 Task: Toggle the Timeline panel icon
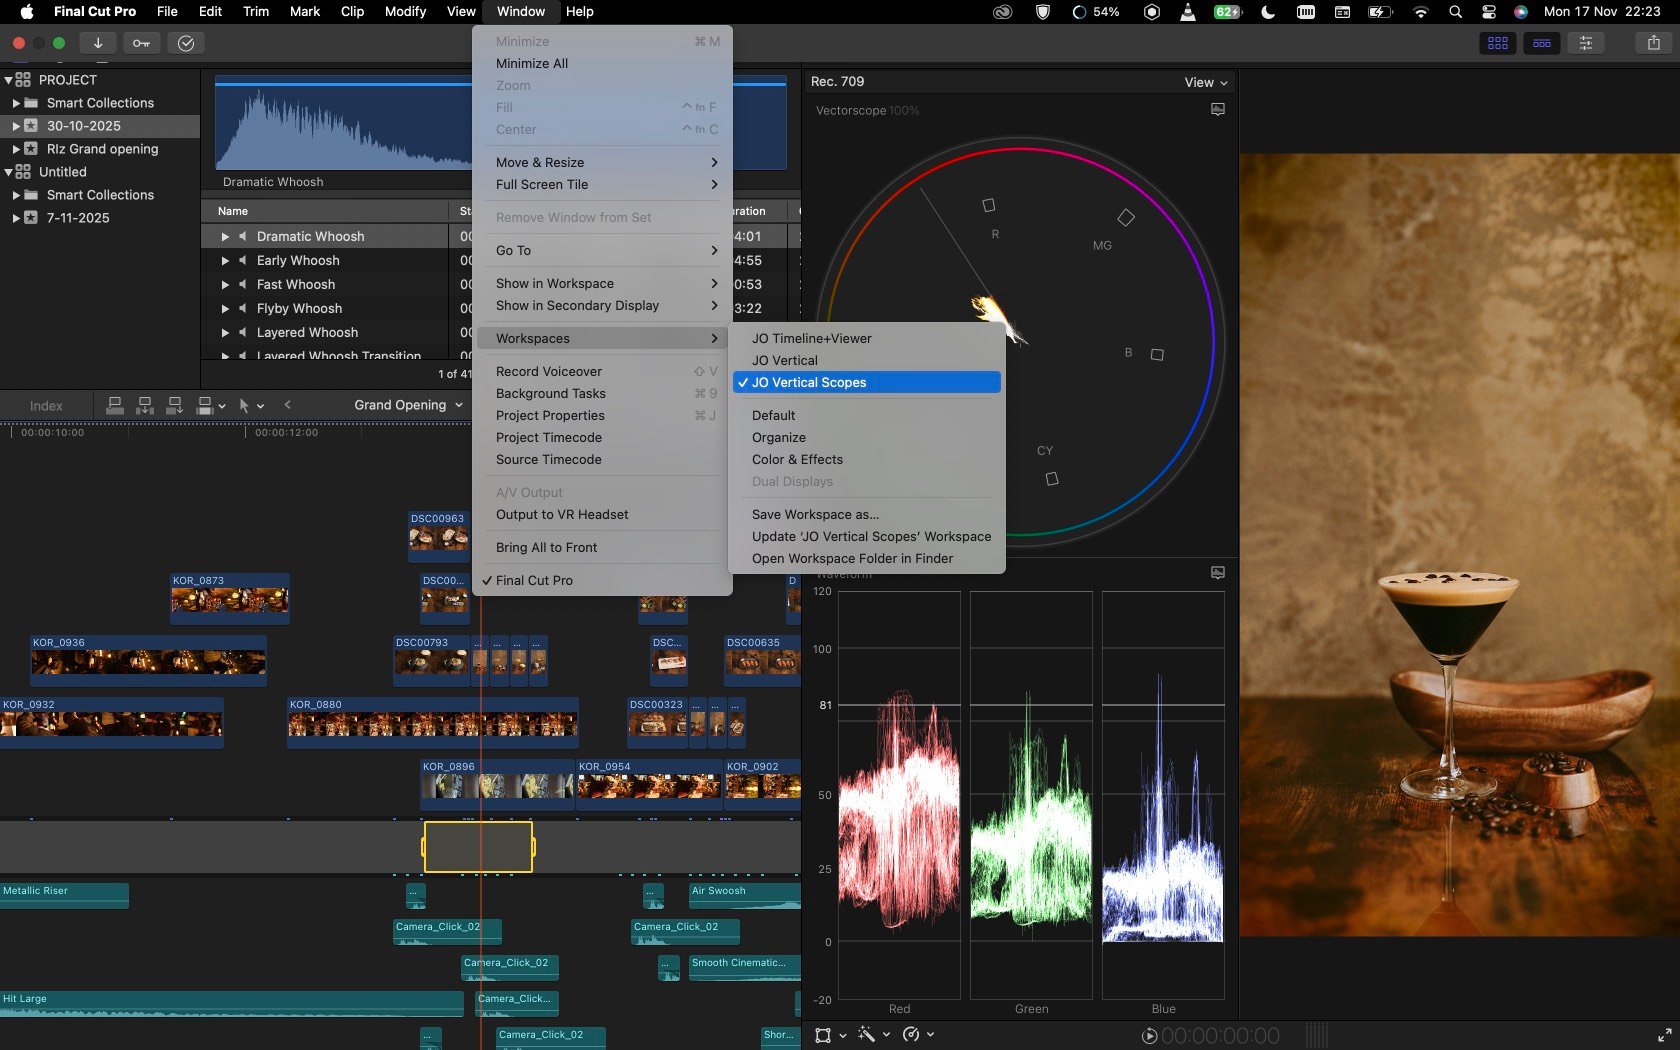pyautogui.click(x=1542, y=43)
